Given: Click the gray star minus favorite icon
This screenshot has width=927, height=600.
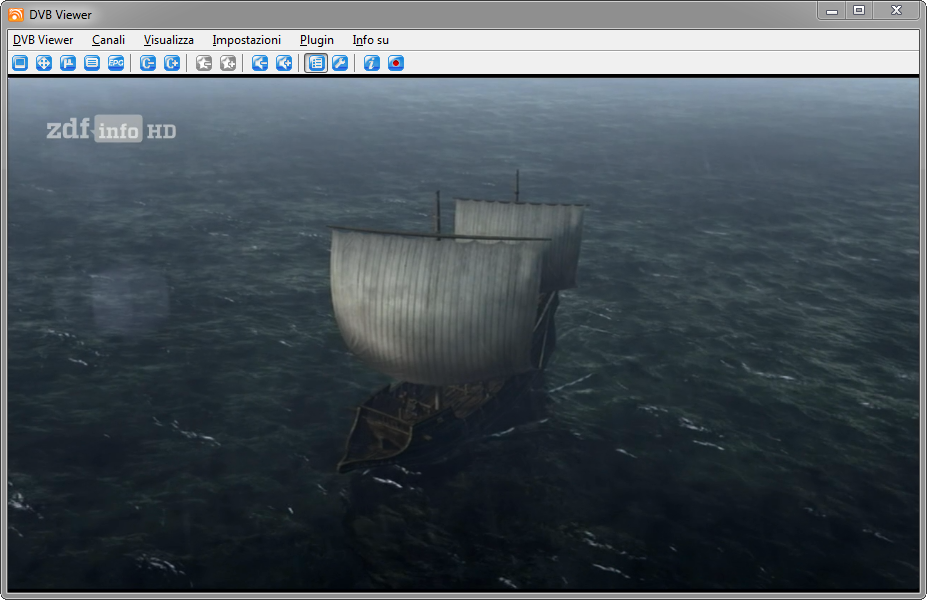Looking at the screenshot, I should point(204,63).
